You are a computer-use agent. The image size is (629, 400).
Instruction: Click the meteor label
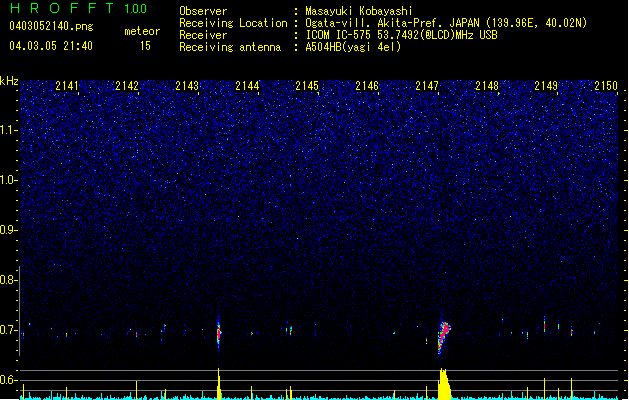(142, 31)
